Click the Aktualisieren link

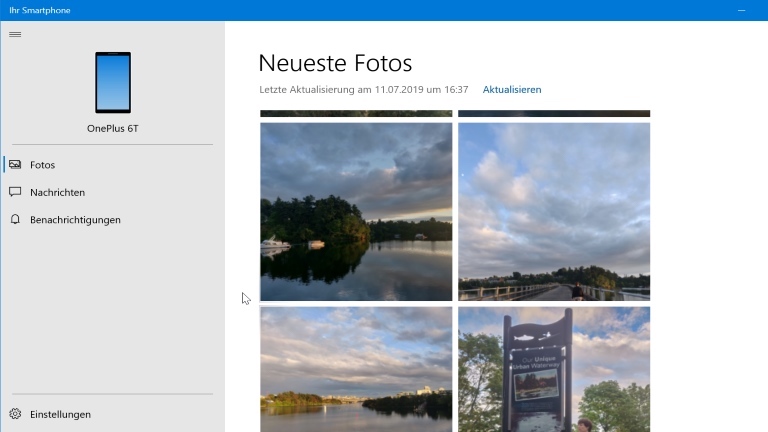coord(512,90)
